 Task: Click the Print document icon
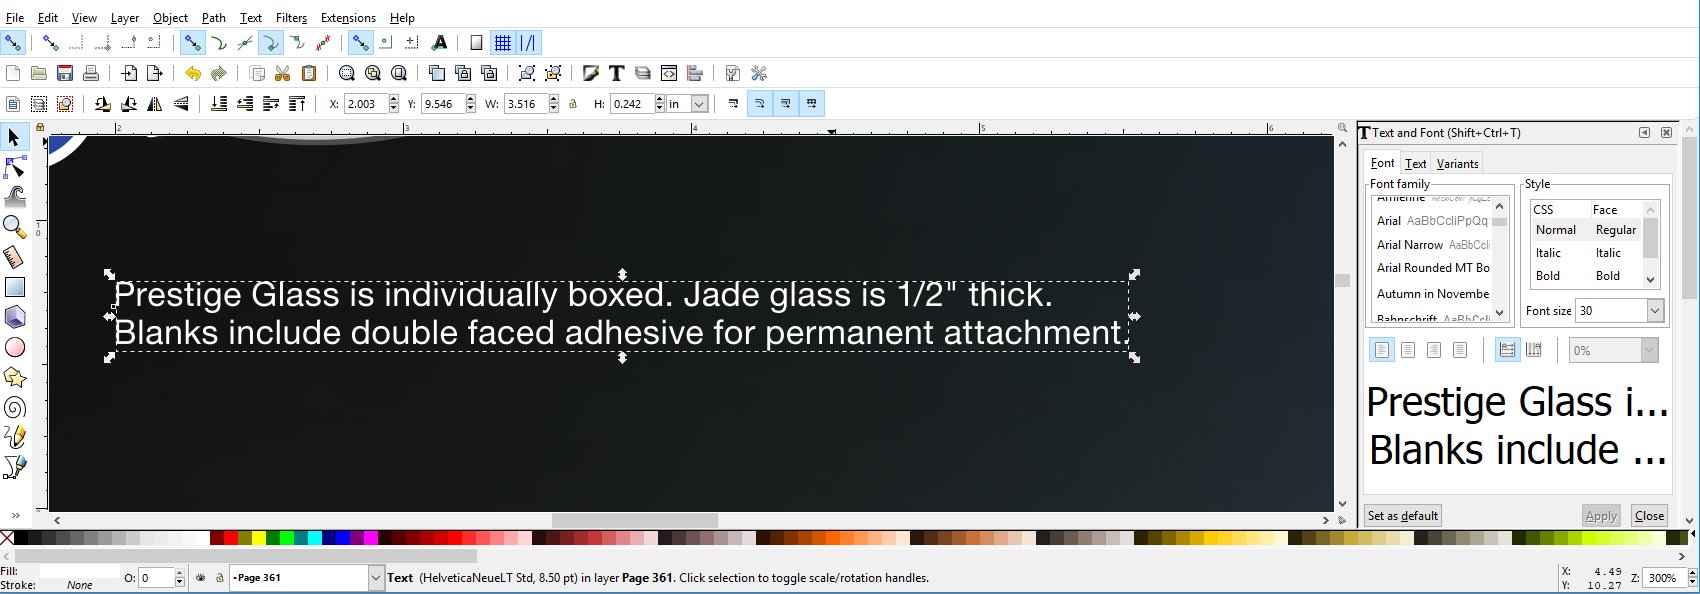(91, 73)
